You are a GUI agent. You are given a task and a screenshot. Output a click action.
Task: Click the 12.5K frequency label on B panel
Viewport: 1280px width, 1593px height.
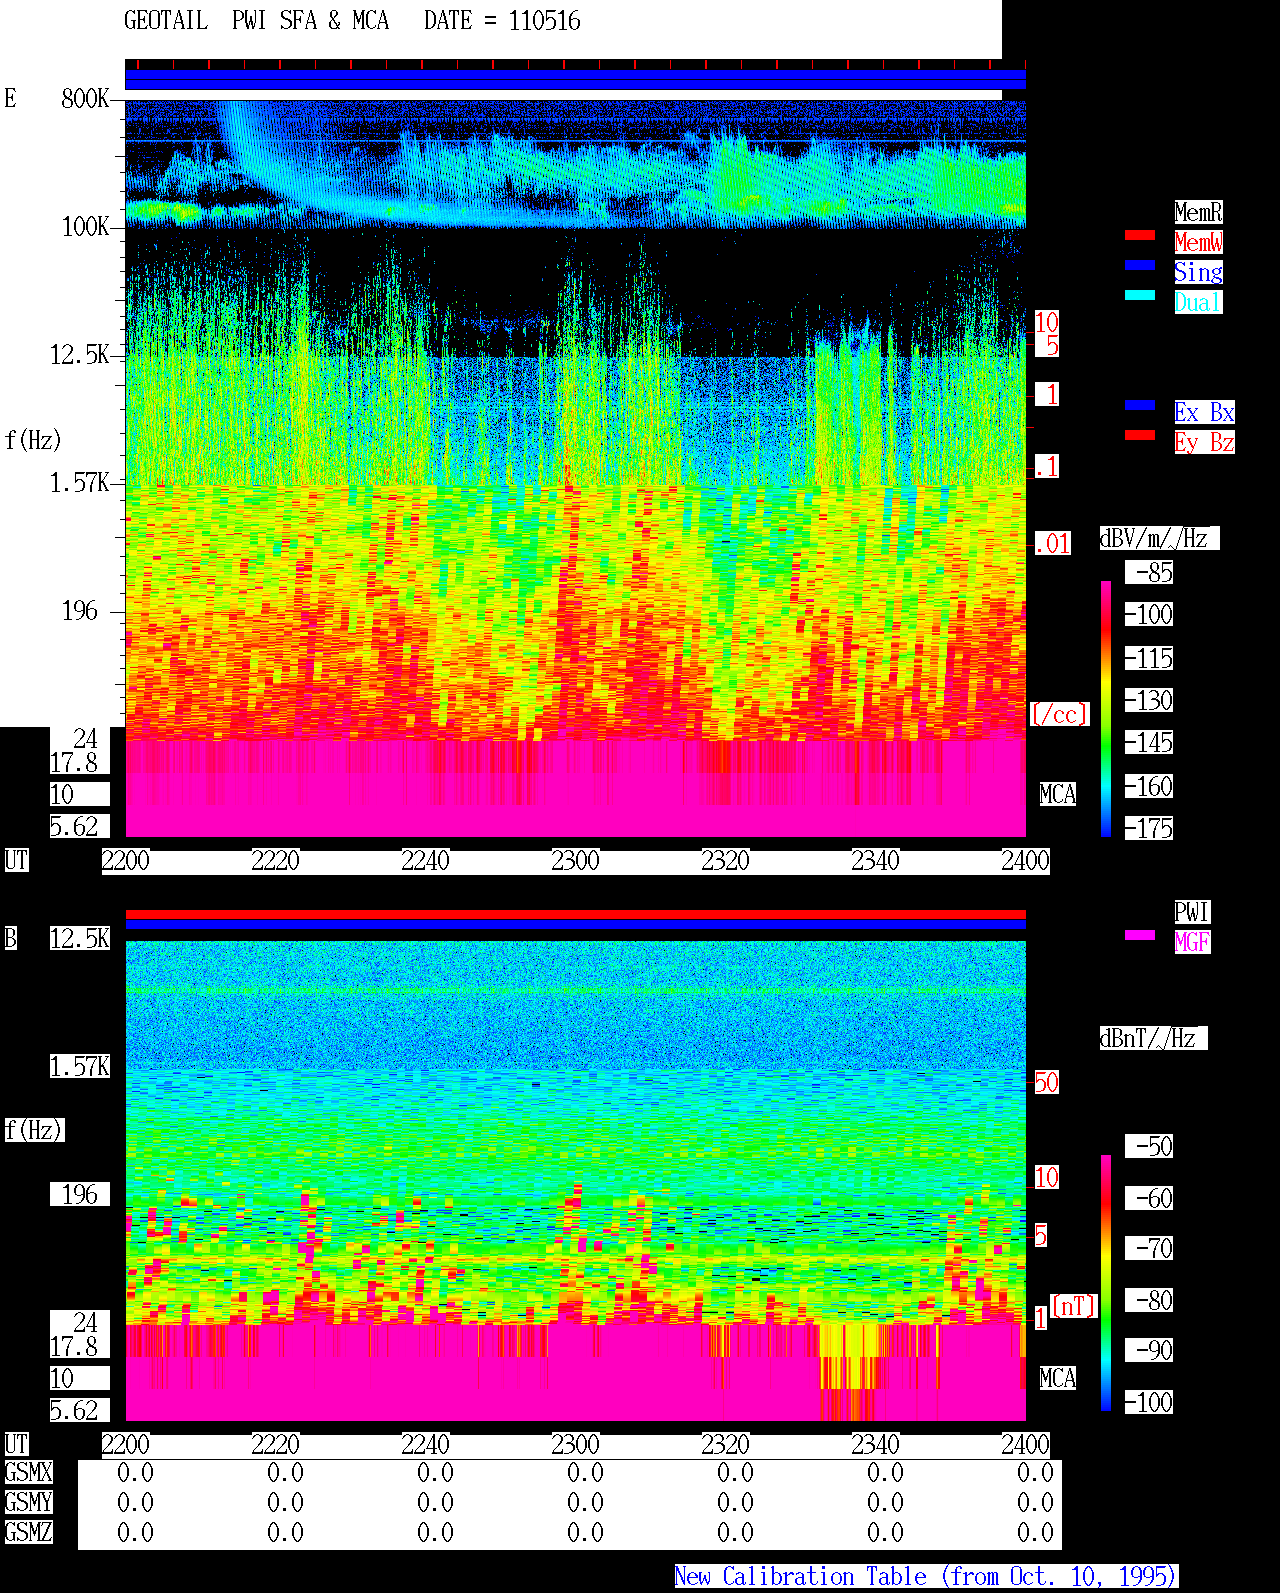pos(80,938)
